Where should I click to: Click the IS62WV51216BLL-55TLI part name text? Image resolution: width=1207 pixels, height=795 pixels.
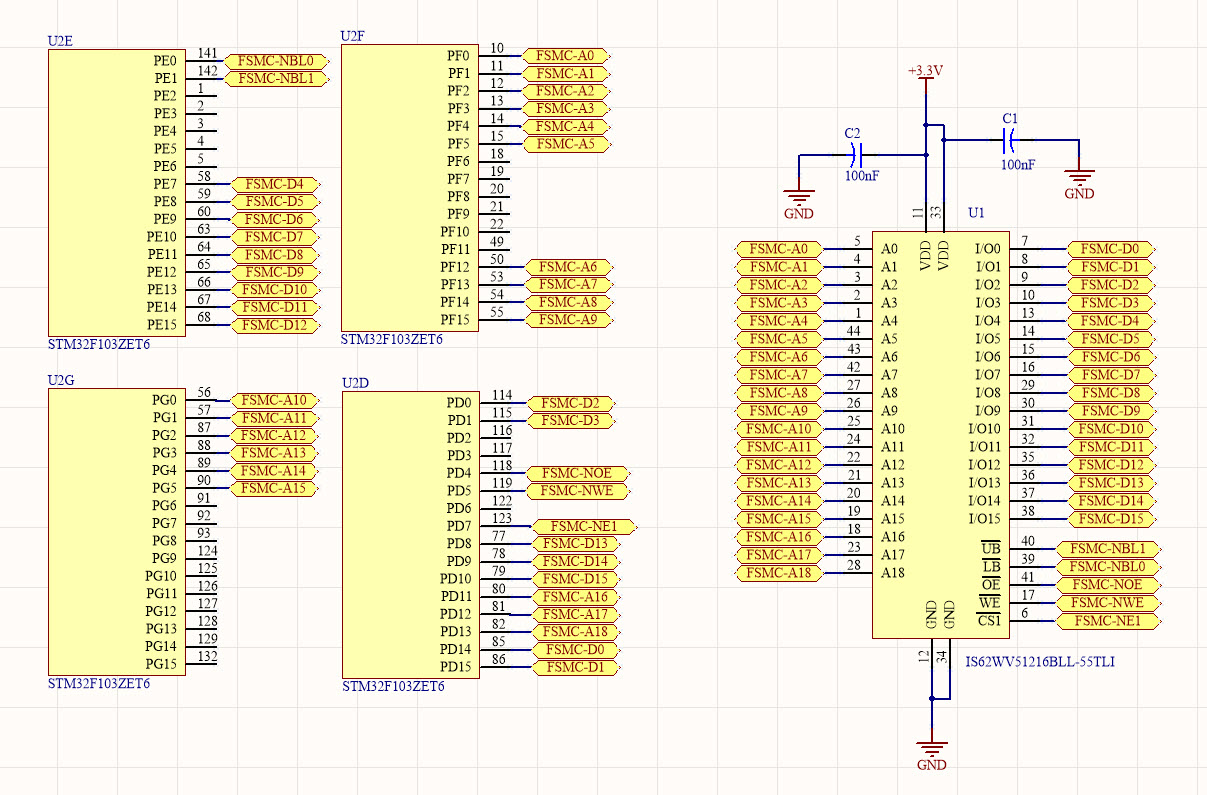(1041, 662)
